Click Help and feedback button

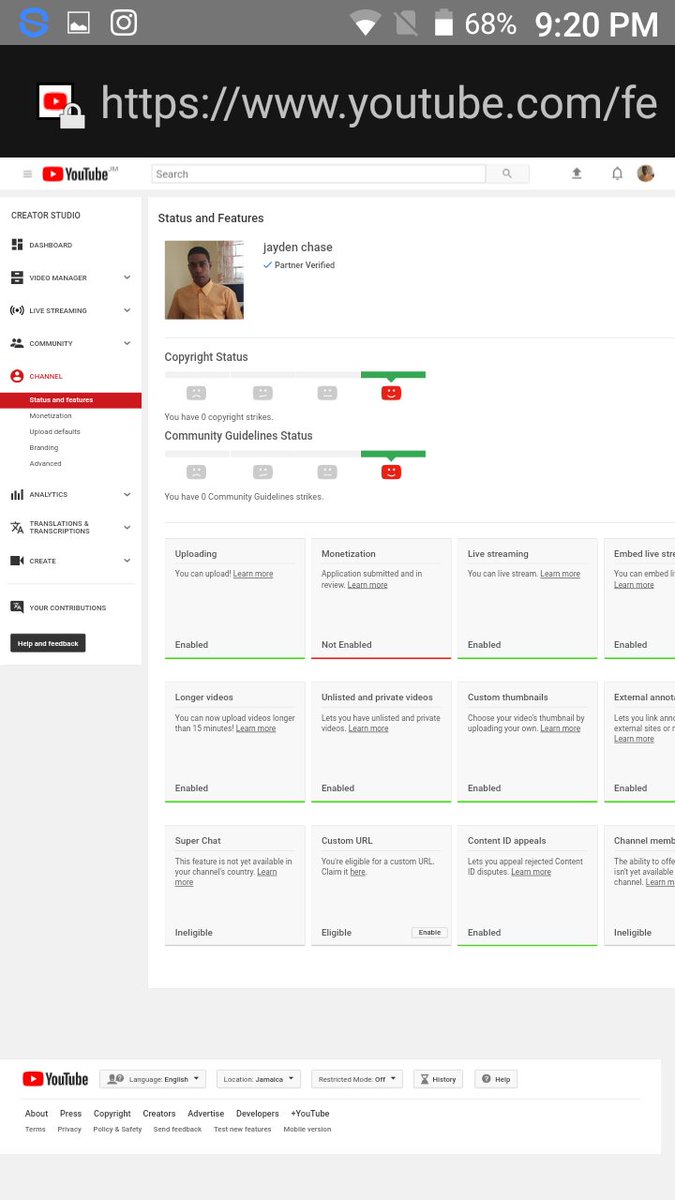tap(48, 643)
